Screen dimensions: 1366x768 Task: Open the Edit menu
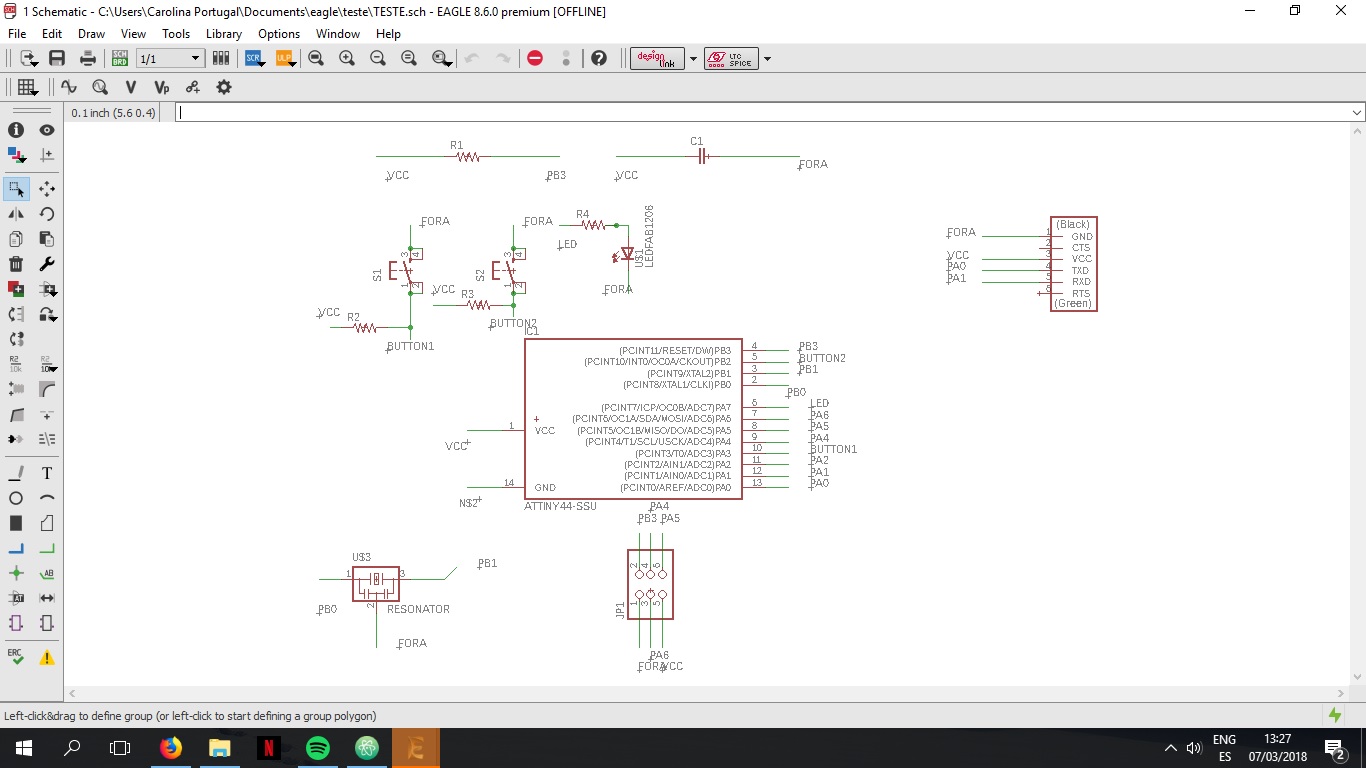(52, 34)
